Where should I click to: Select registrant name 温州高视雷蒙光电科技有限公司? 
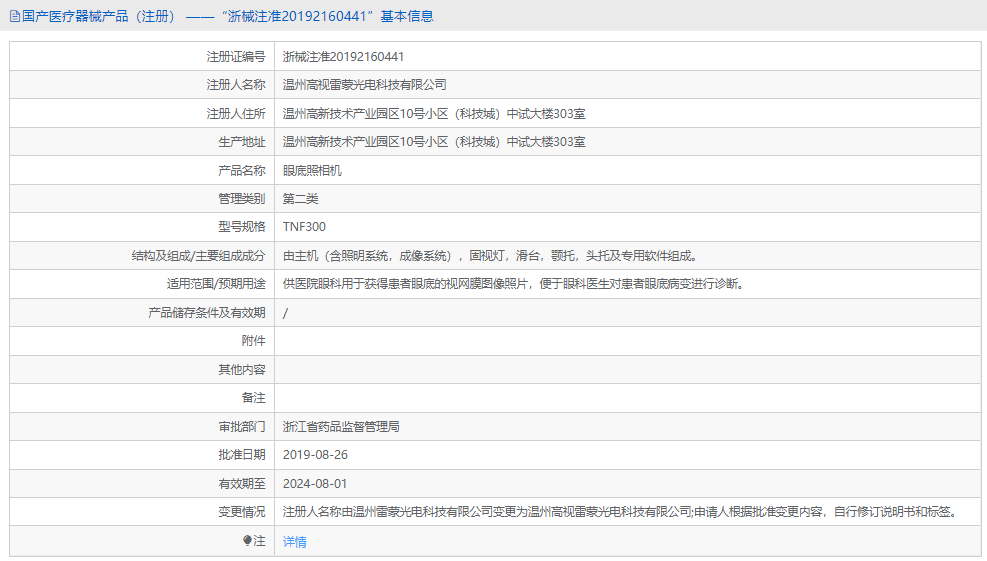pos(364,85)
